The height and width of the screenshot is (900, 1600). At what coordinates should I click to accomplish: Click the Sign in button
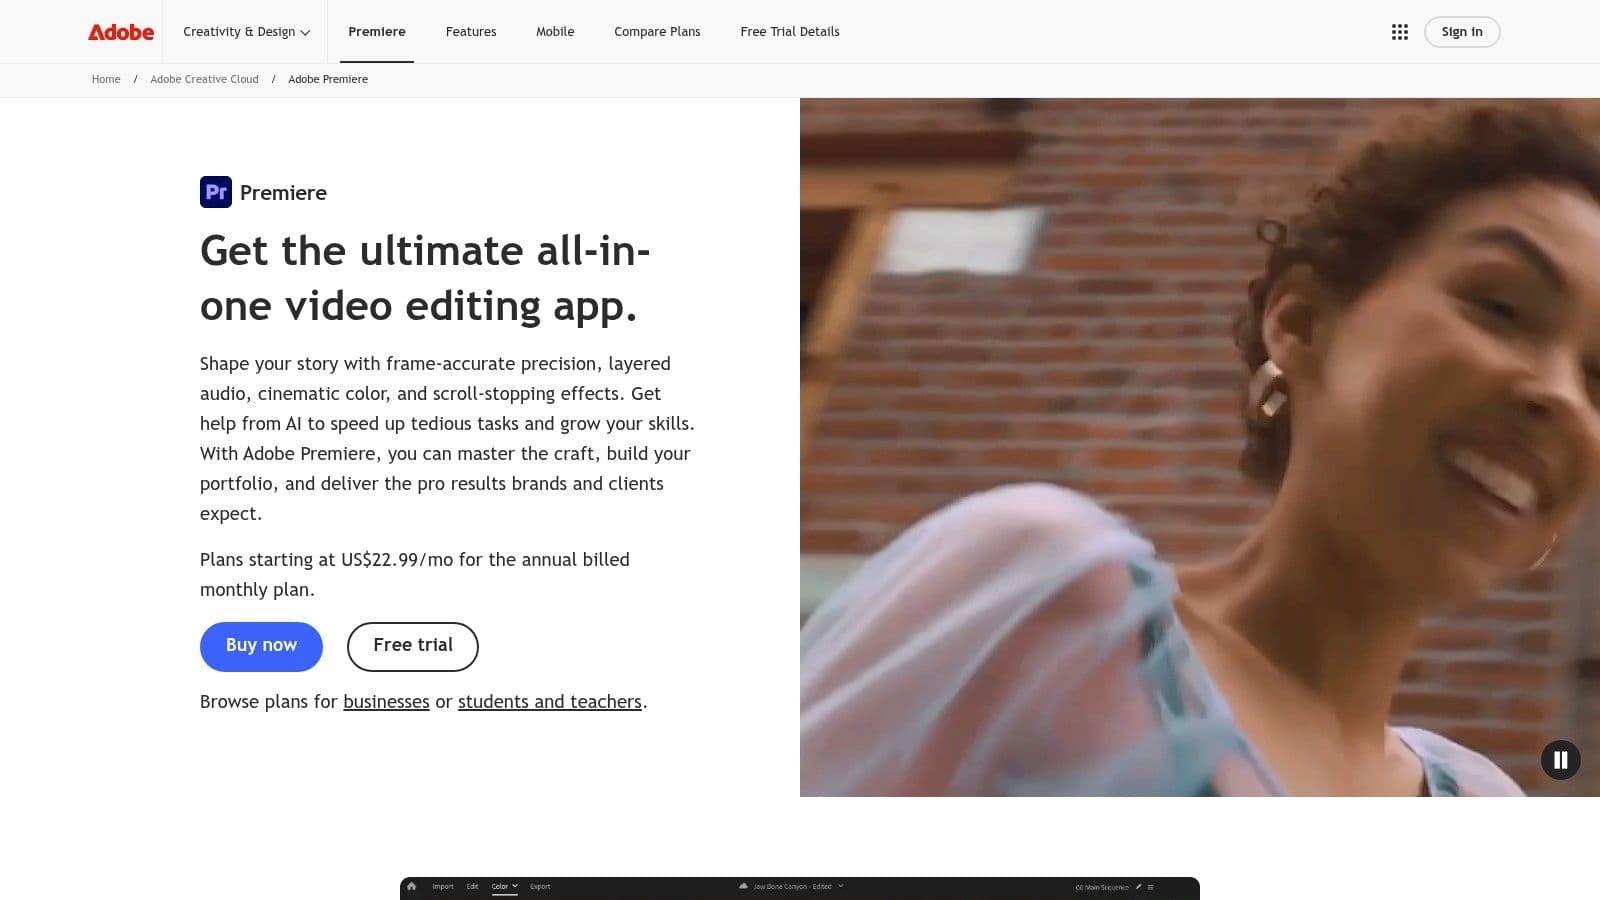[x=1462, y=32]
